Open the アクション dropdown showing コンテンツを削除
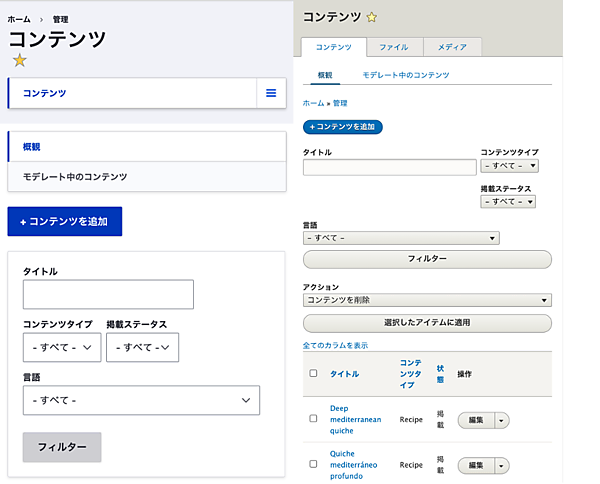The height and width of the screenshot is (484, 600). tap(427, 300)
